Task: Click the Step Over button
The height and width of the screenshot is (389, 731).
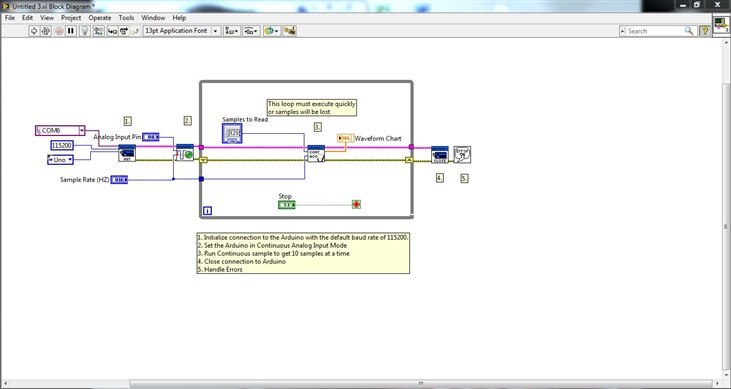Action: 124,31
